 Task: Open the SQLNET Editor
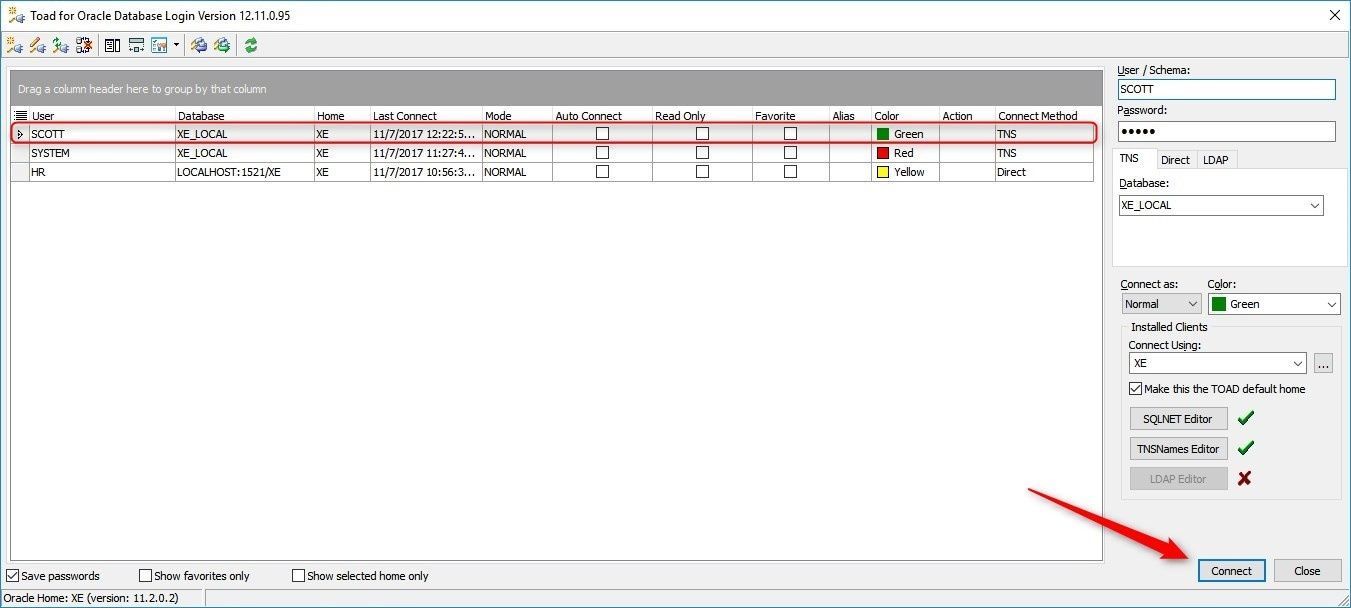(x=1178, y=419)
